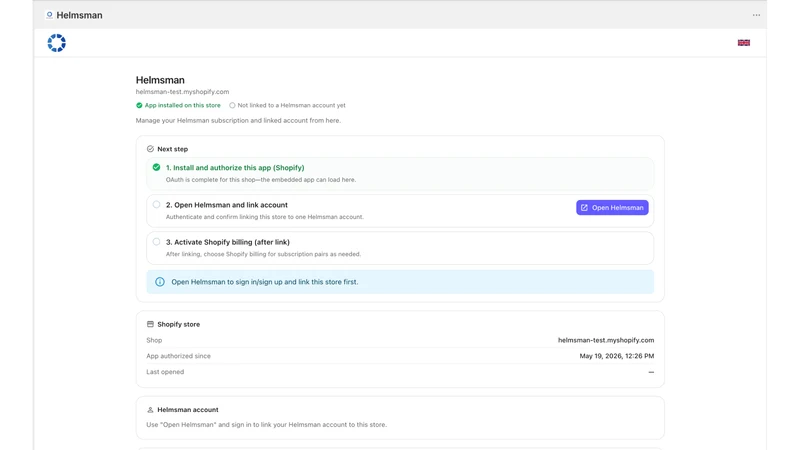
Task: Click the 'Next step' heading
Action: (x=172, y=149)
